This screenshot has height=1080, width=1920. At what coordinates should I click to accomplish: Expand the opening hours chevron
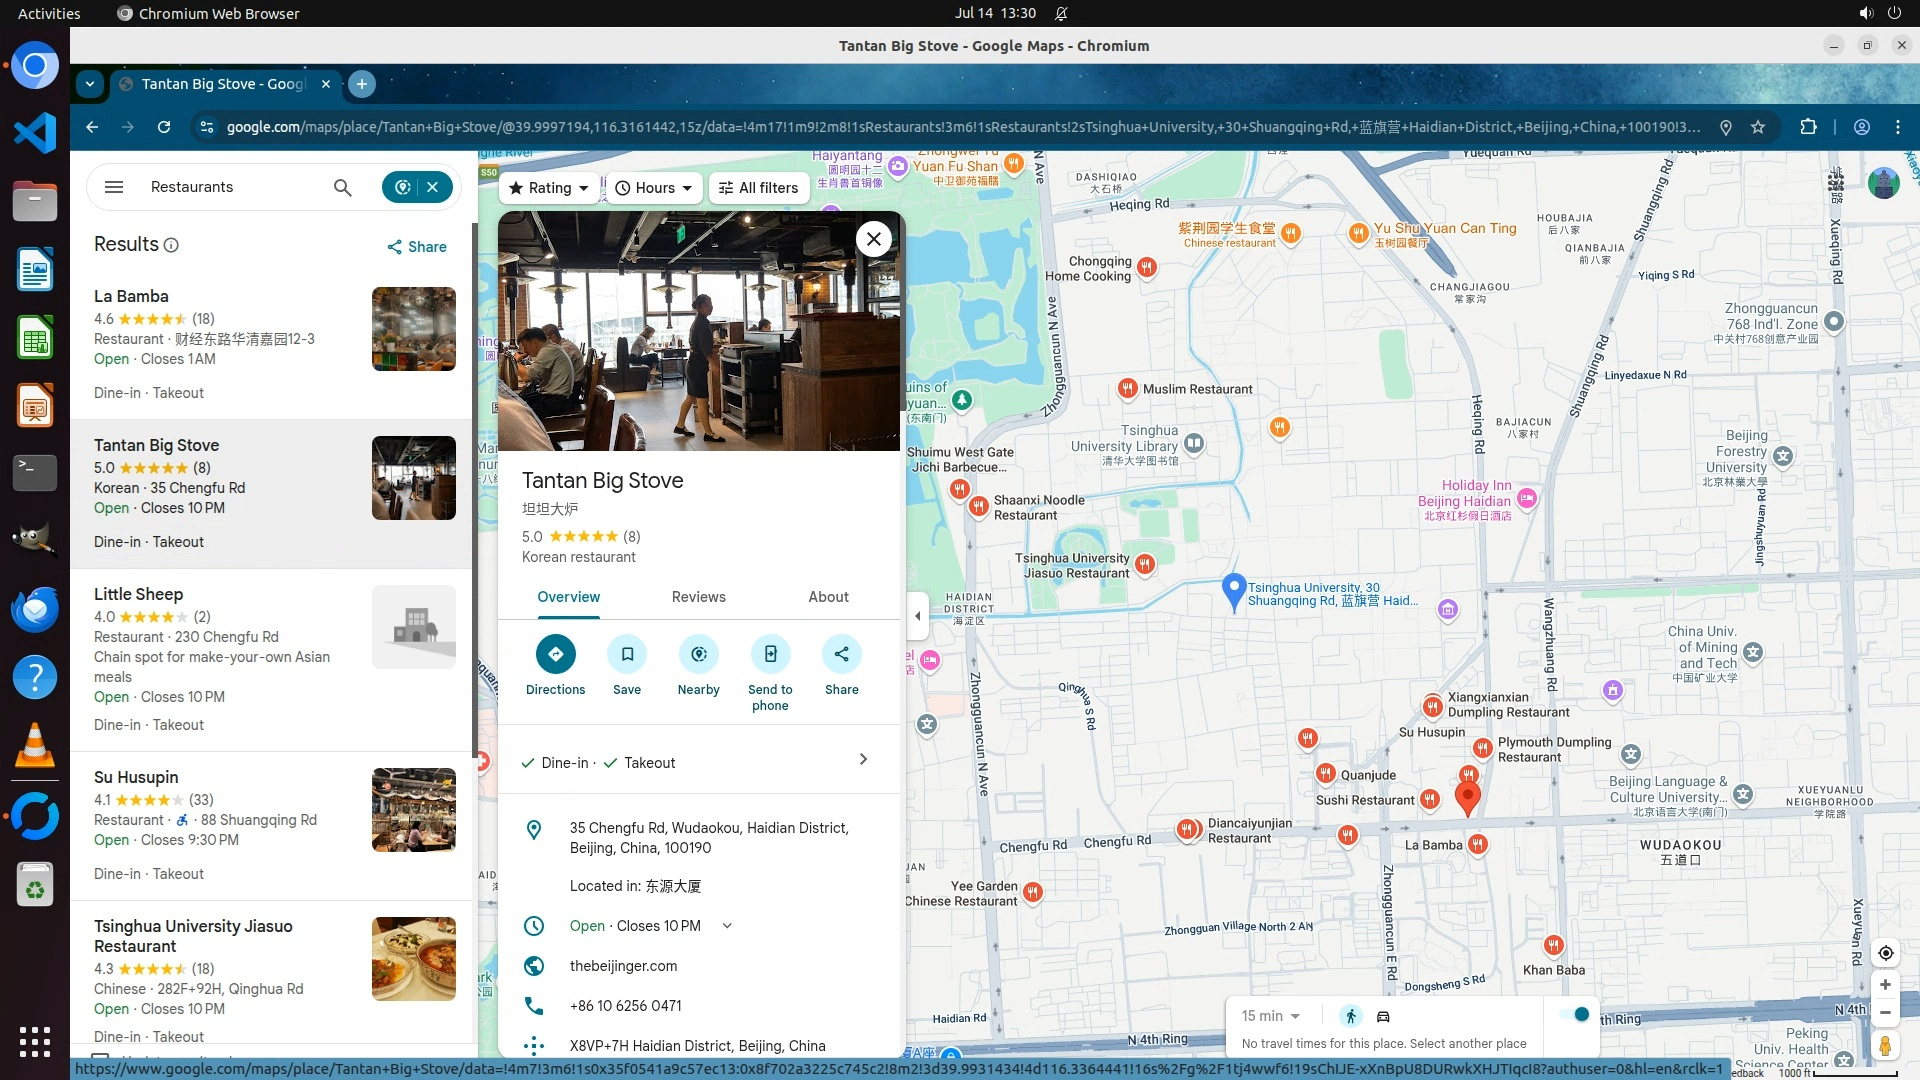(727, 926)
